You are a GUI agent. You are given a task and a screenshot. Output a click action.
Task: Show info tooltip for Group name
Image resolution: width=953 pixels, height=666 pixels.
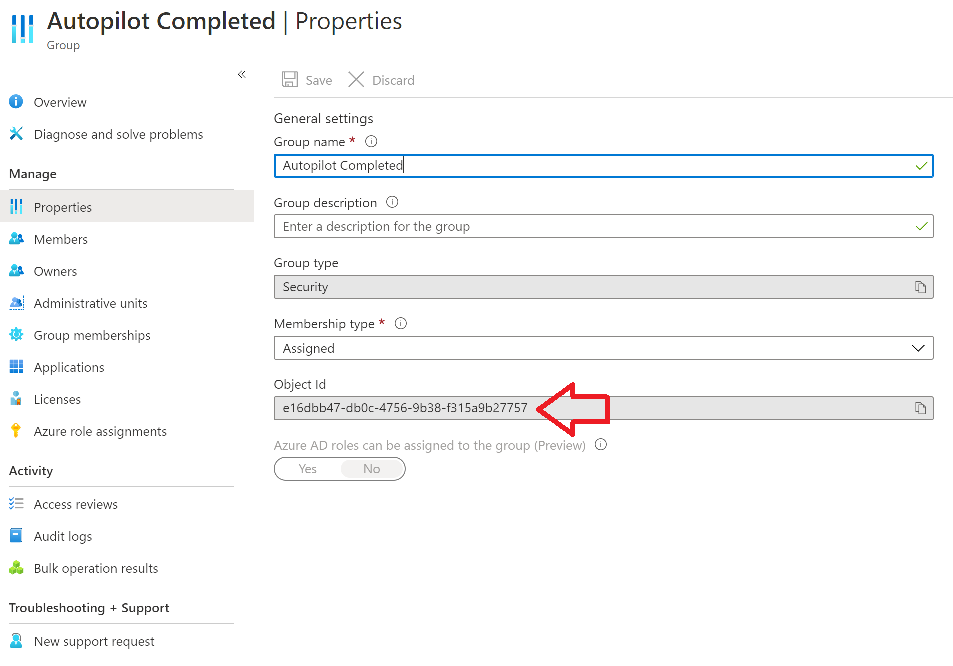pos(371,142)
